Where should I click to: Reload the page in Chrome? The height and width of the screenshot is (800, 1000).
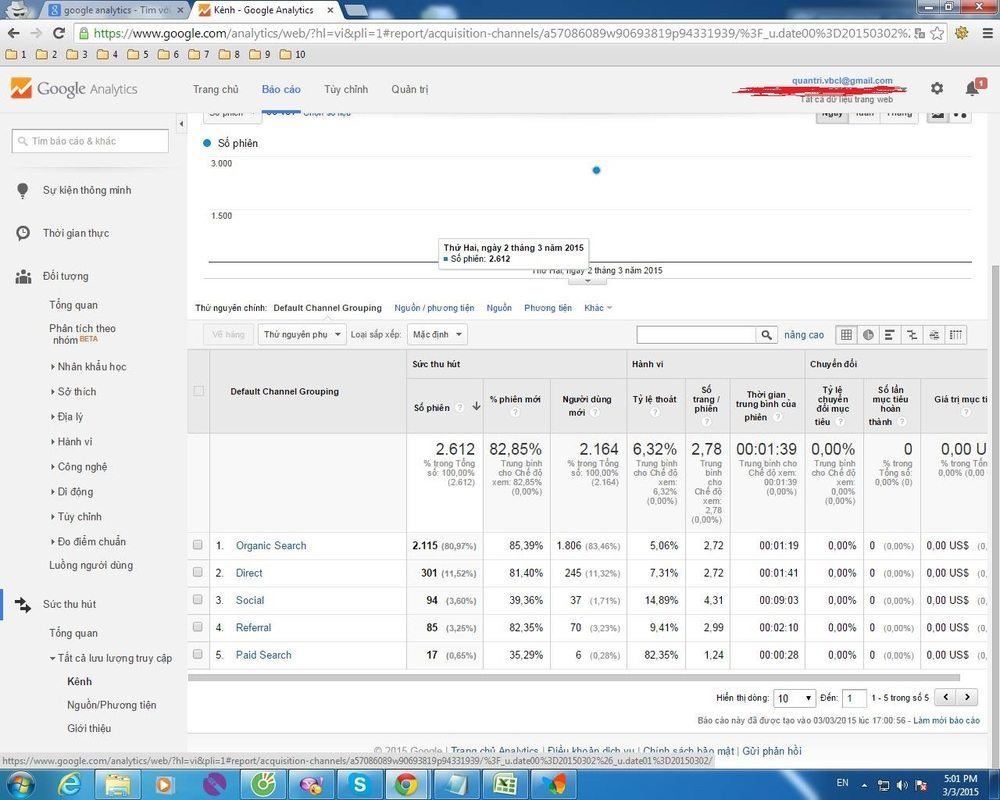tap(59, 33)
